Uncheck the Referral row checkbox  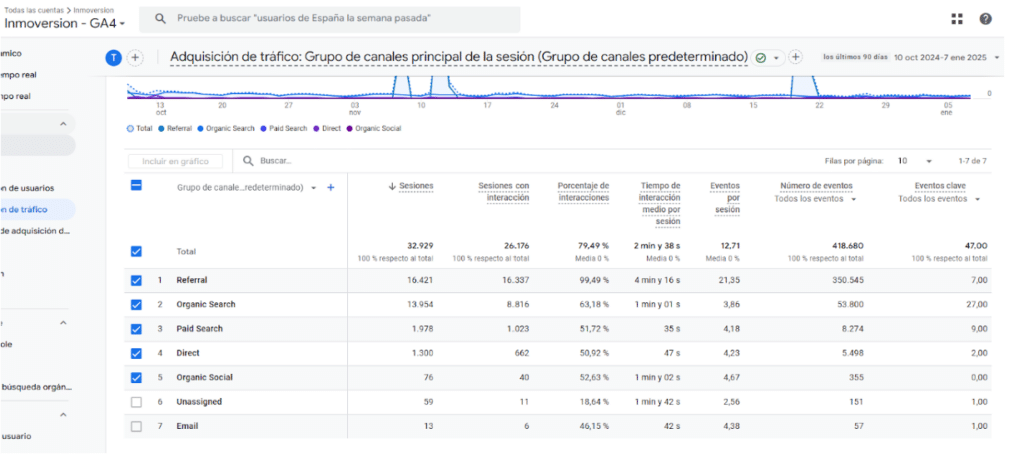136,280
